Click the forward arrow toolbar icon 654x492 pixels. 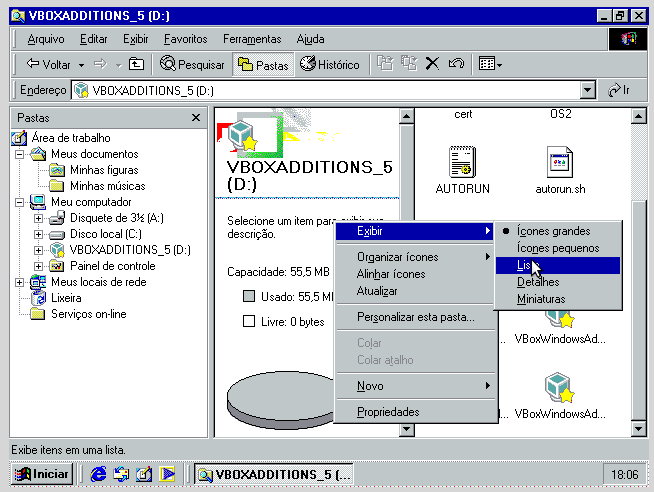[x=100, y=65]
